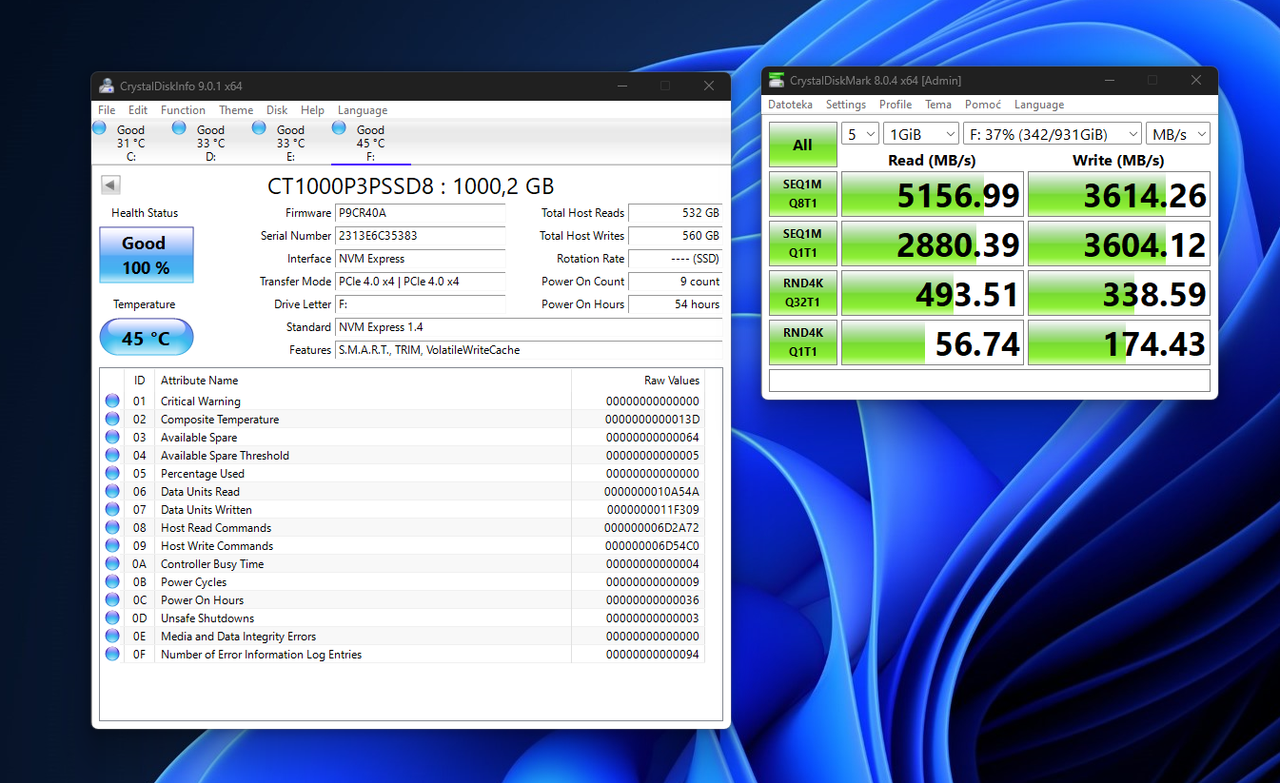The height and width of the screenshot is (783, 1280).
Task: Click Power On Count value 9 count
Action: click(675, 282)
